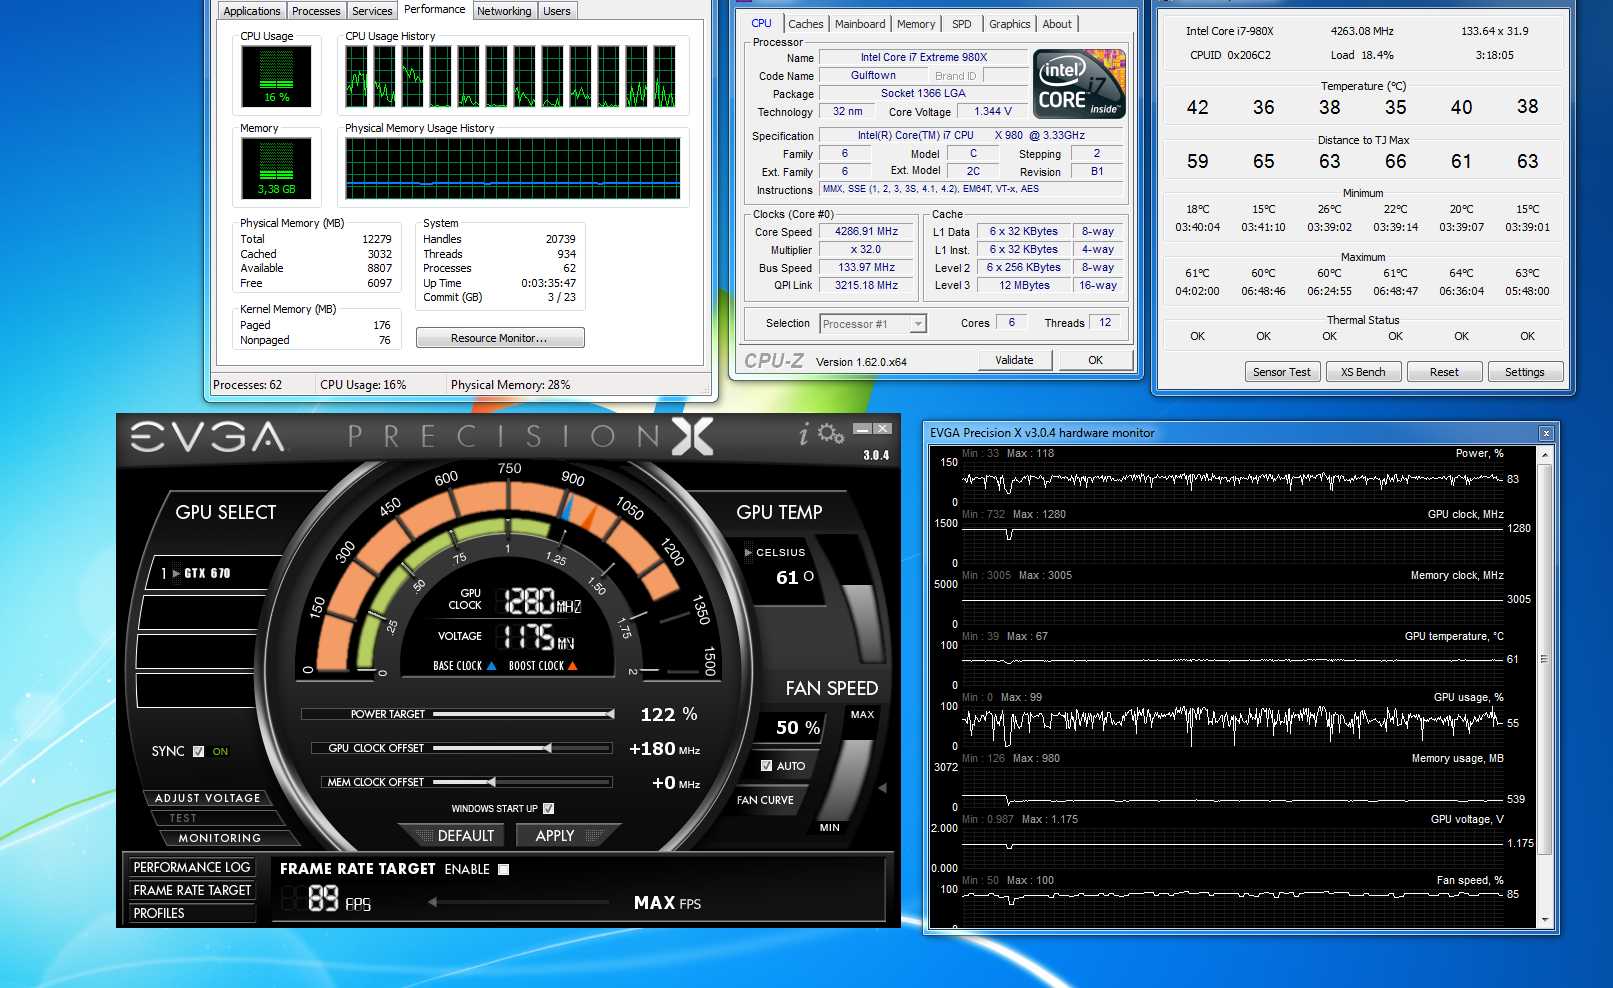Click the 'Intel Core i7-980X' text
Viewport: 1613px width, 988px height.
click(1230, 31)
